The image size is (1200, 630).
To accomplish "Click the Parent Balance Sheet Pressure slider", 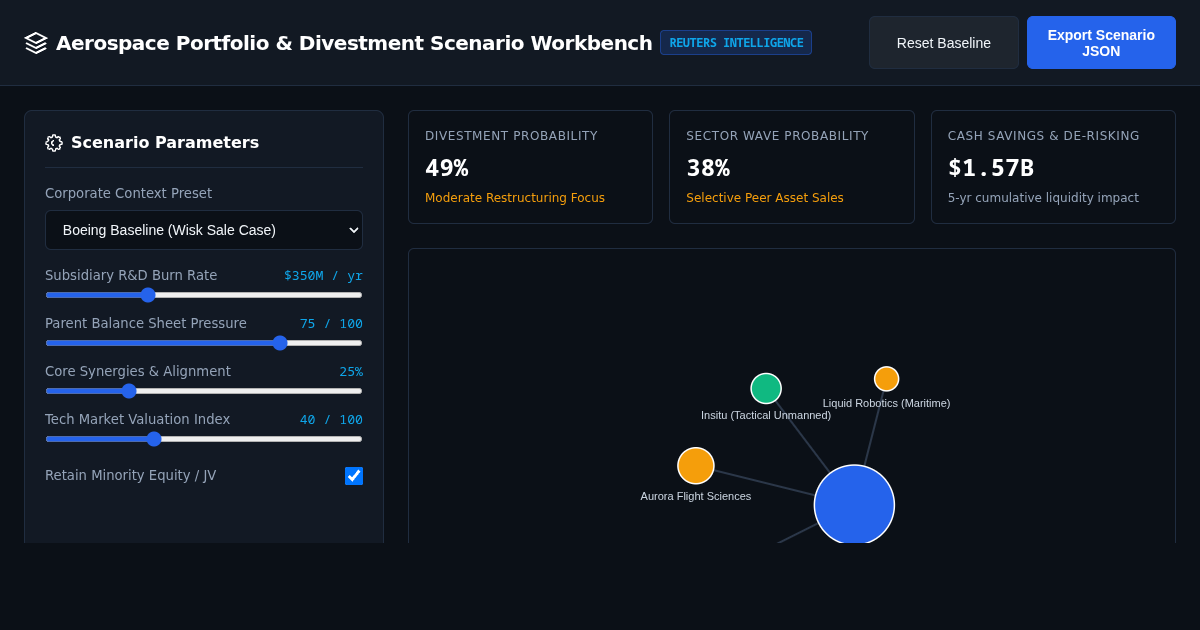I will (204, 343).
